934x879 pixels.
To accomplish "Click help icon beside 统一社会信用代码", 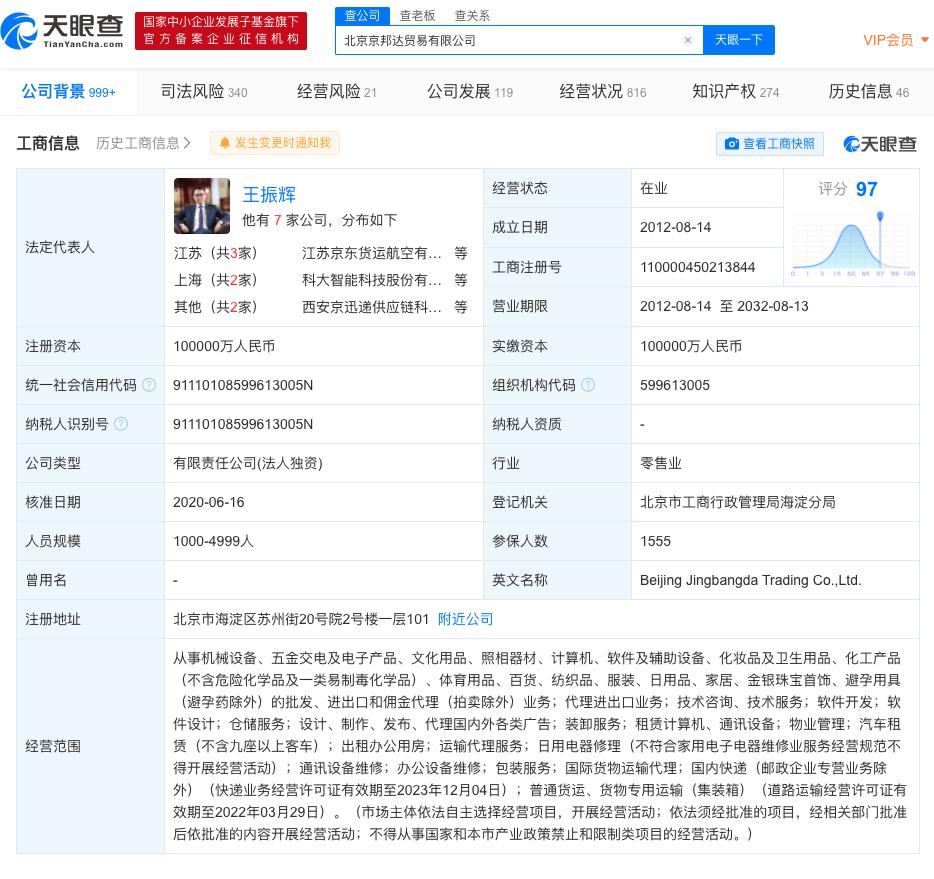I will (149, 385).
